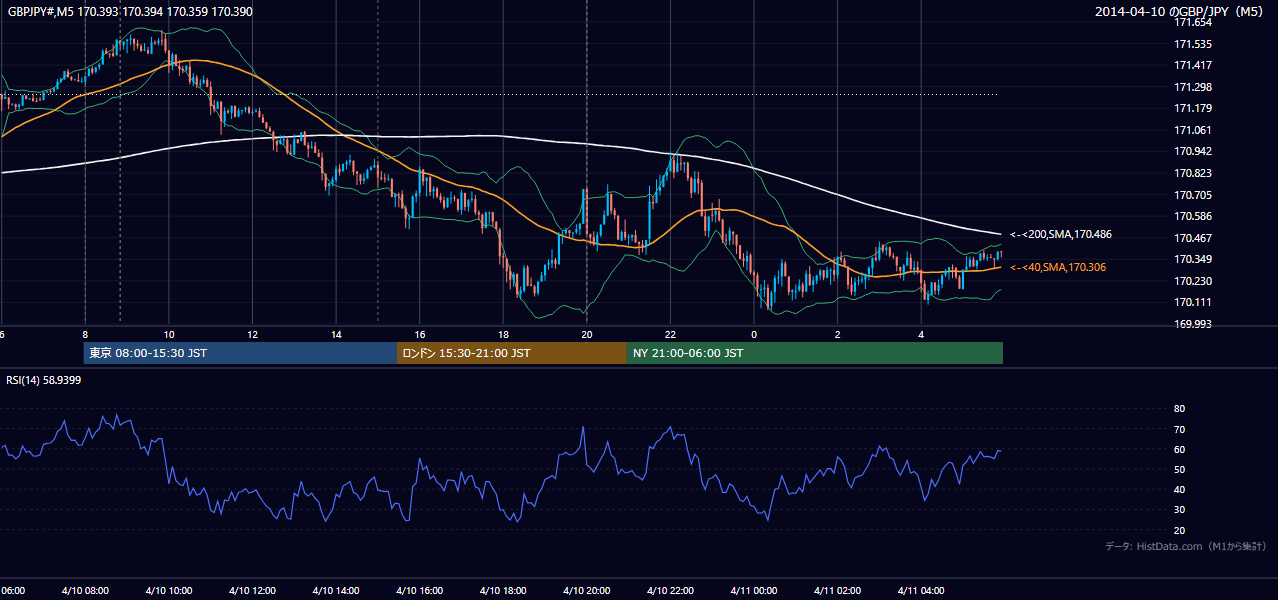Click the 170.467 price axis label
Viewport: 1278px width, 600px height.
pyautogui.click(x=1193, y=238)
